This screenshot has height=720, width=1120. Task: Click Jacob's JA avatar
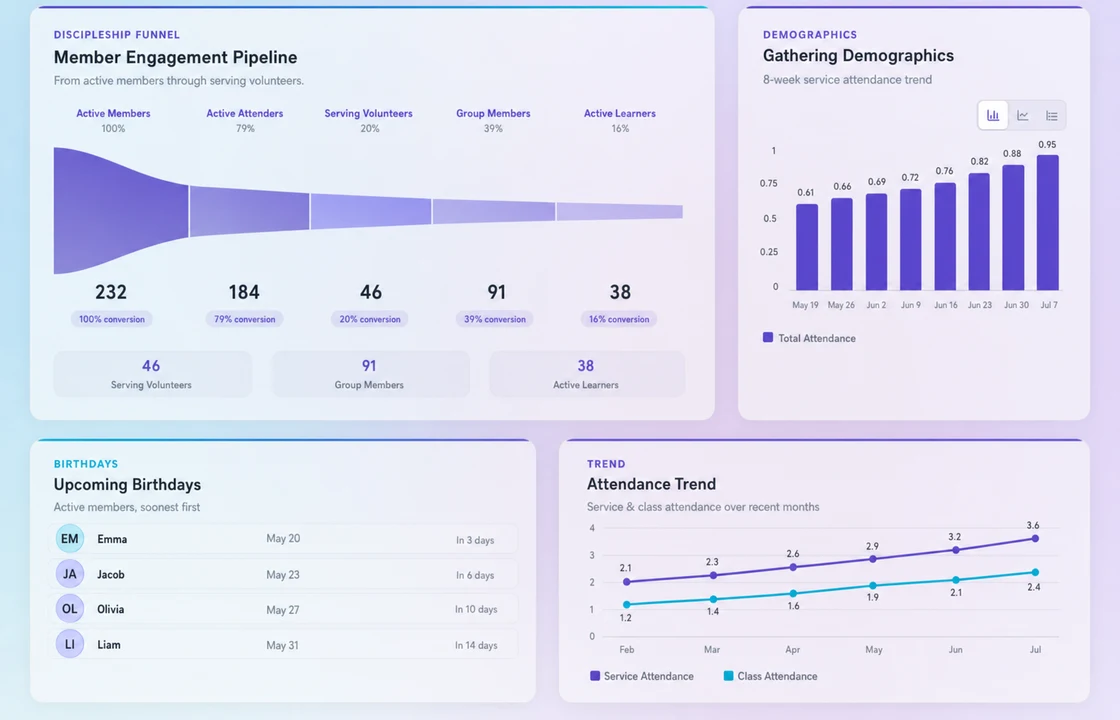click(x=70, y=574)
